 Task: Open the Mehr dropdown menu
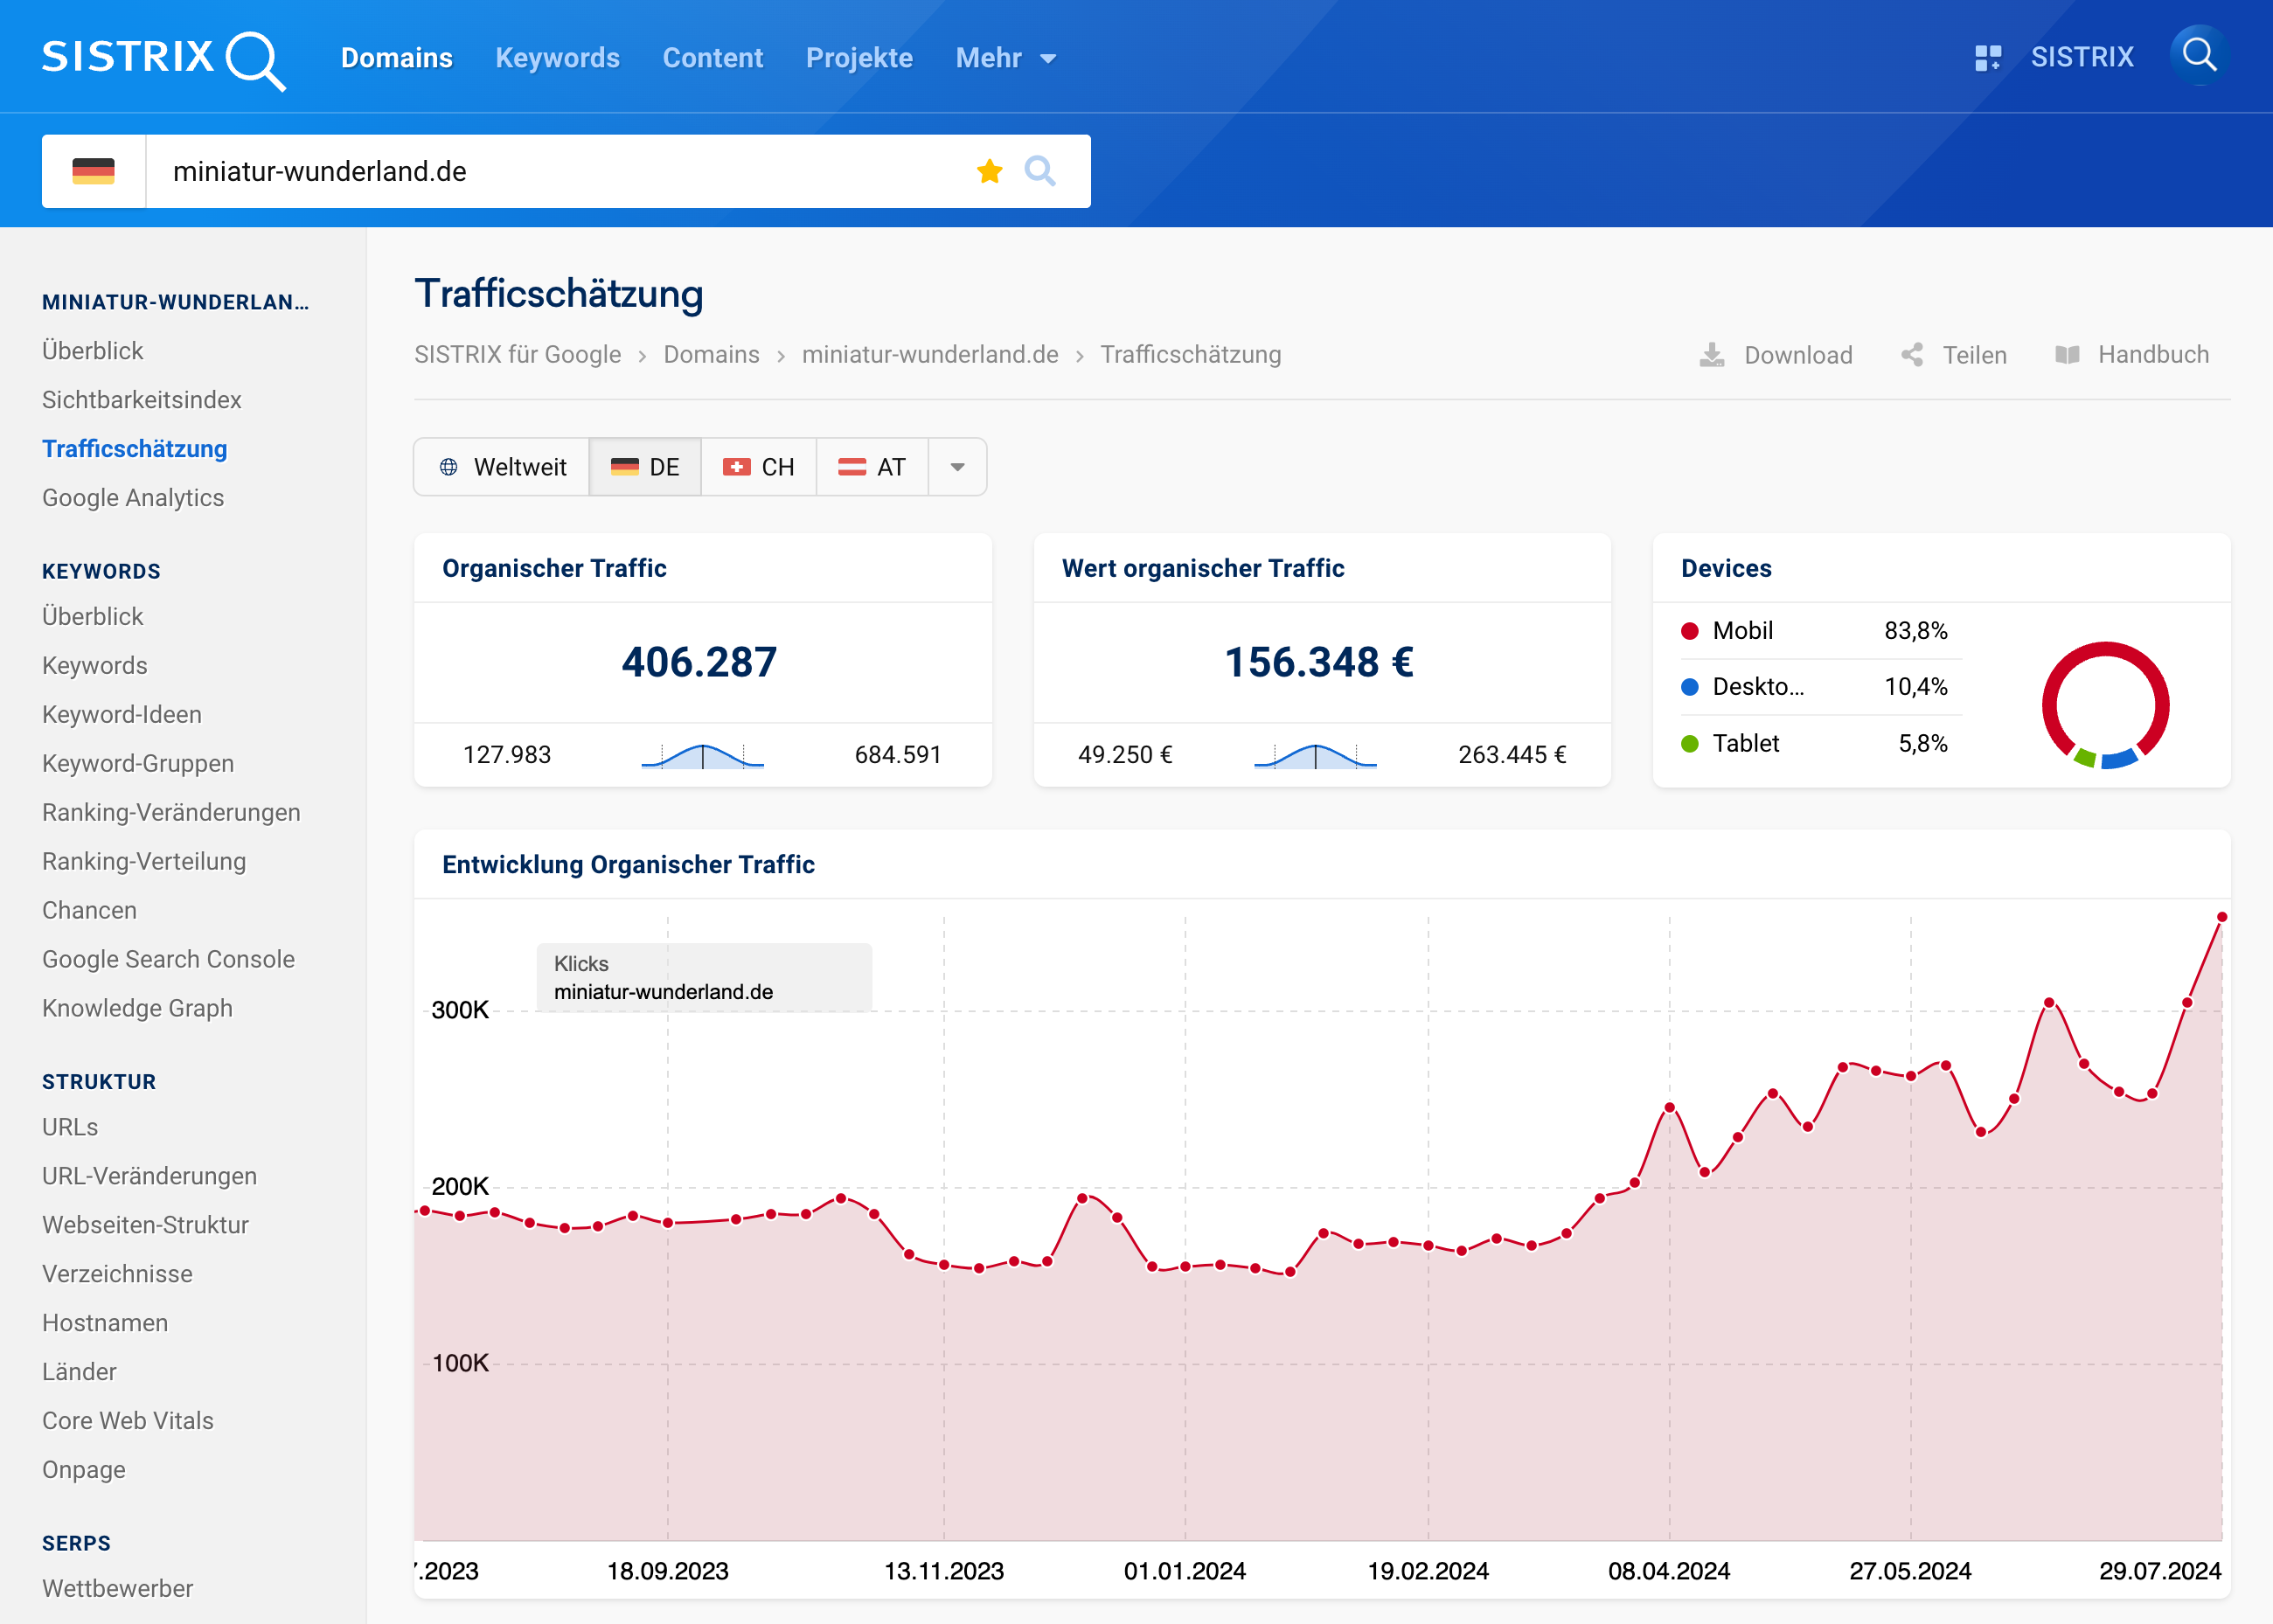(x=1005, y=58)
